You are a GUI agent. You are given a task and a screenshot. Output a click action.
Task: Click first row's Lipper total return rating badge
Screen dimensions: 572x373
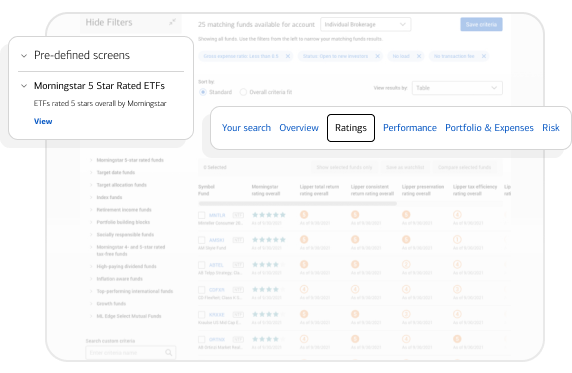pos(304,215)
